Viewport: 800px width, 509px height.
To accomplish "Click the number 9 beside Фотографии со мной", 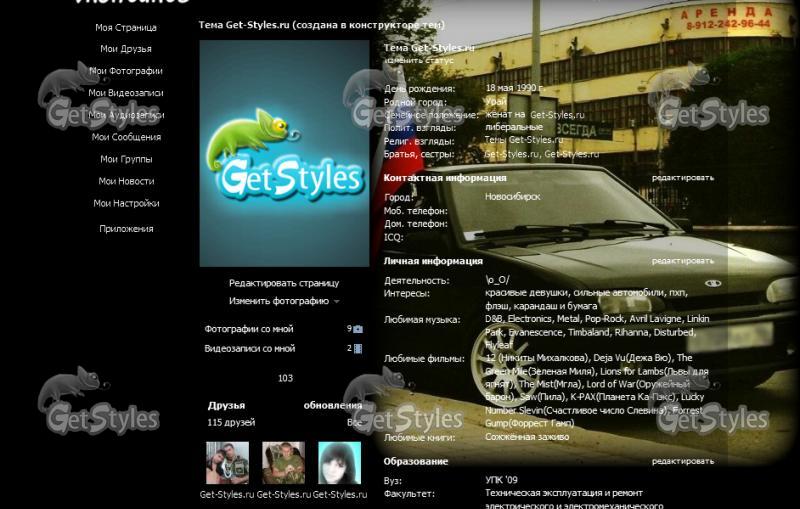I will tap(349, 329).
